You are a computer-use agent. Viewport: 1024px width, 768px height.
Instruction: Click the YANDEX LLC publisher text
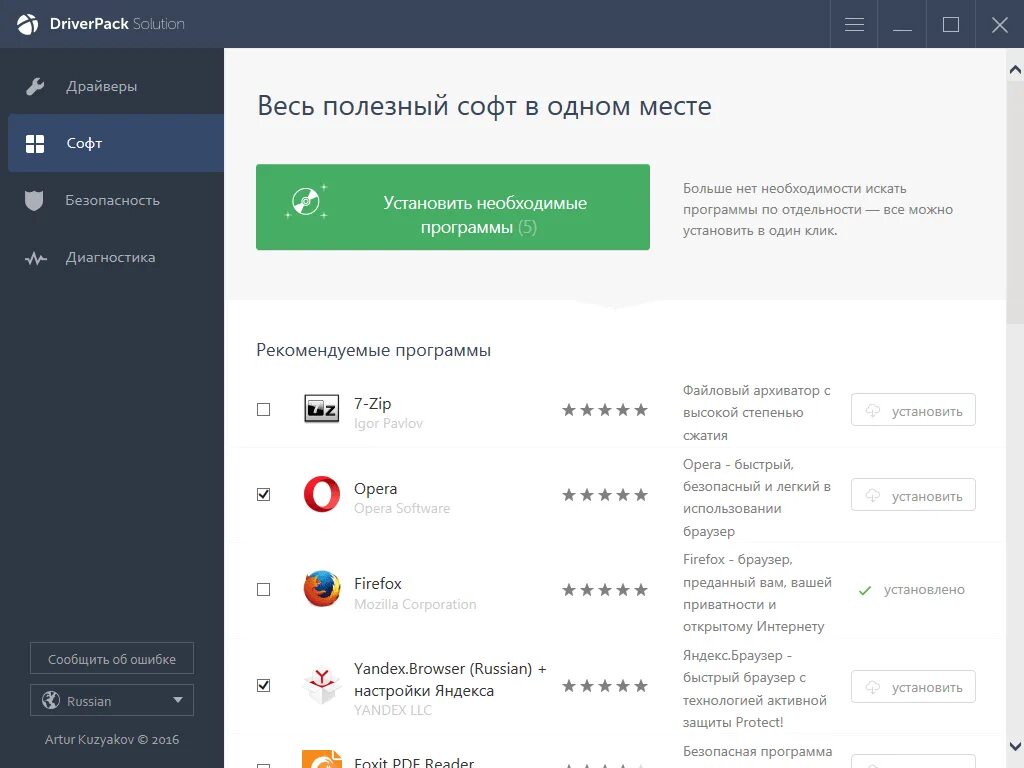click(x=392, y=711)
